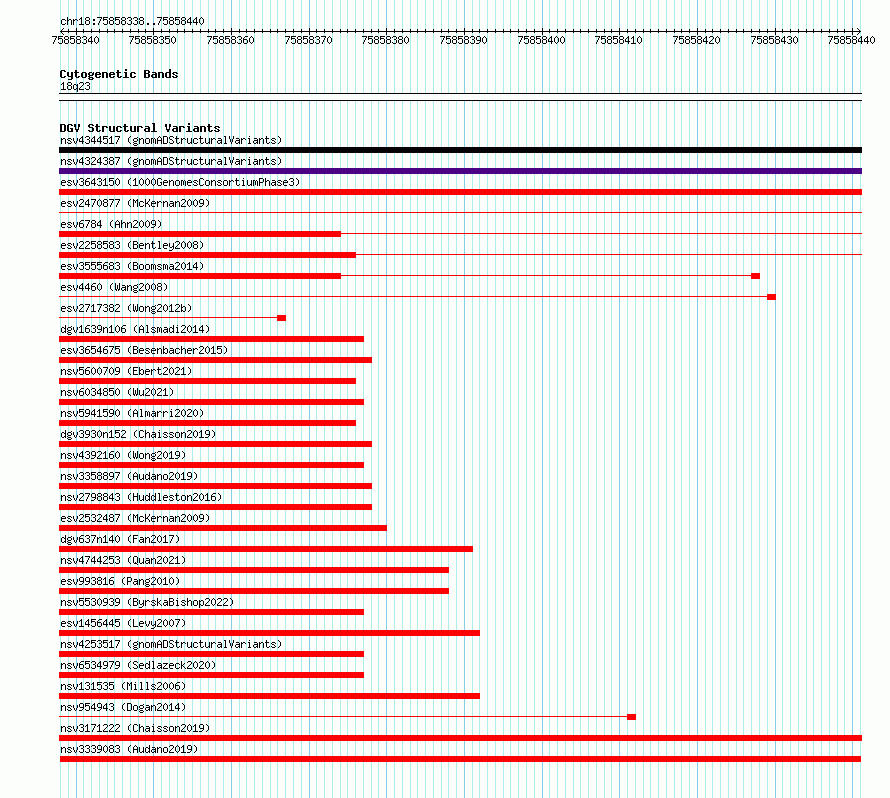Open esv2258583 Bentley2008 variant label
This screenshot has height=798, width=890.
click(132, 245)
